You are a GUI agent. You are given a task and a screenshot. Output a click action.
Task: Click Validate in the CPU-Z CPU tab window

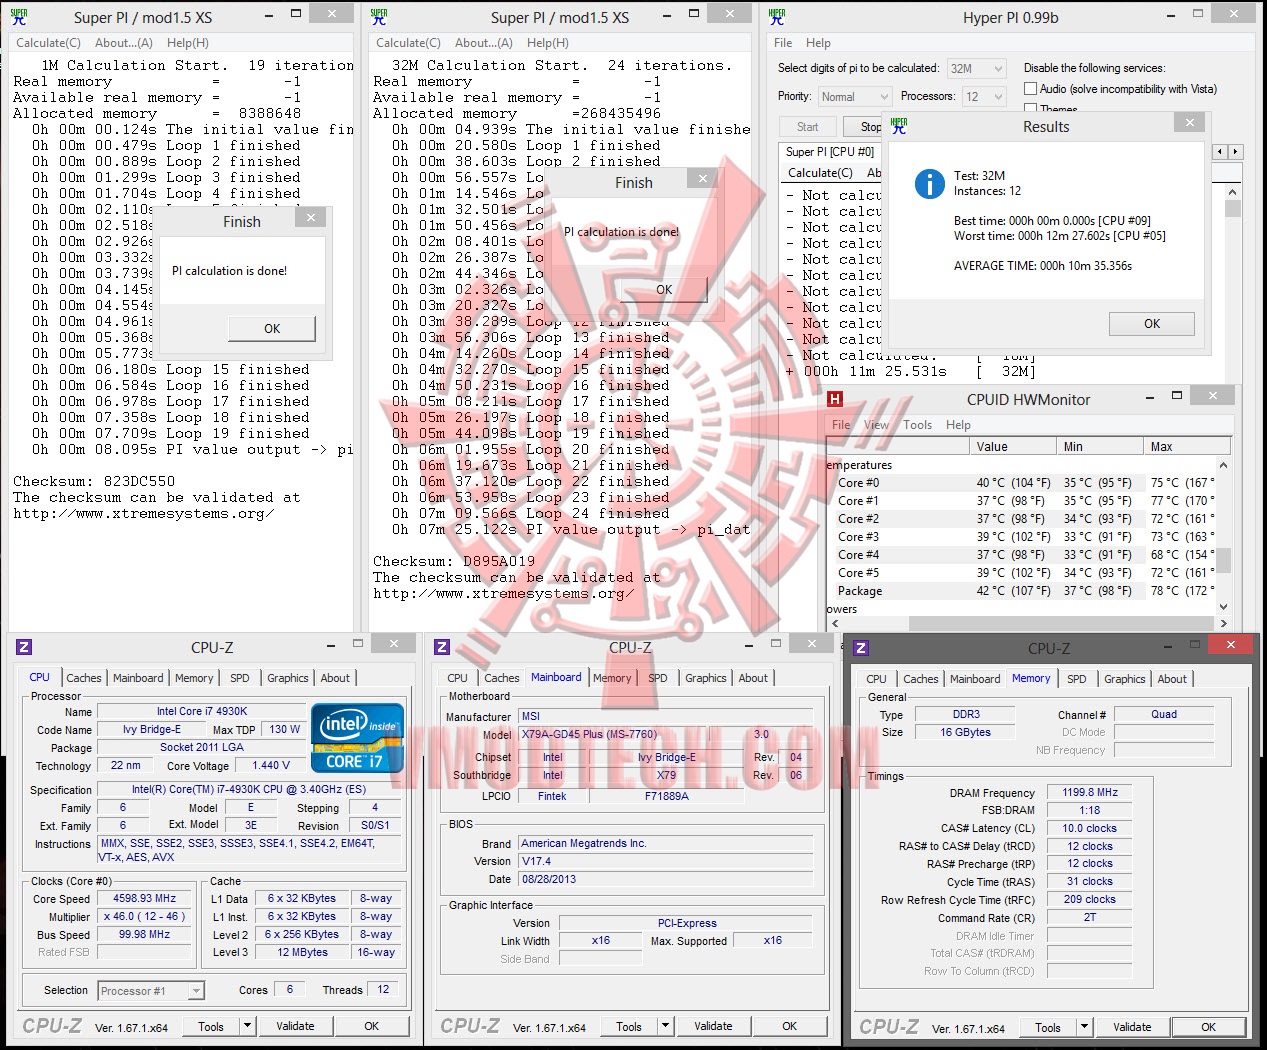click(295, 1026)
